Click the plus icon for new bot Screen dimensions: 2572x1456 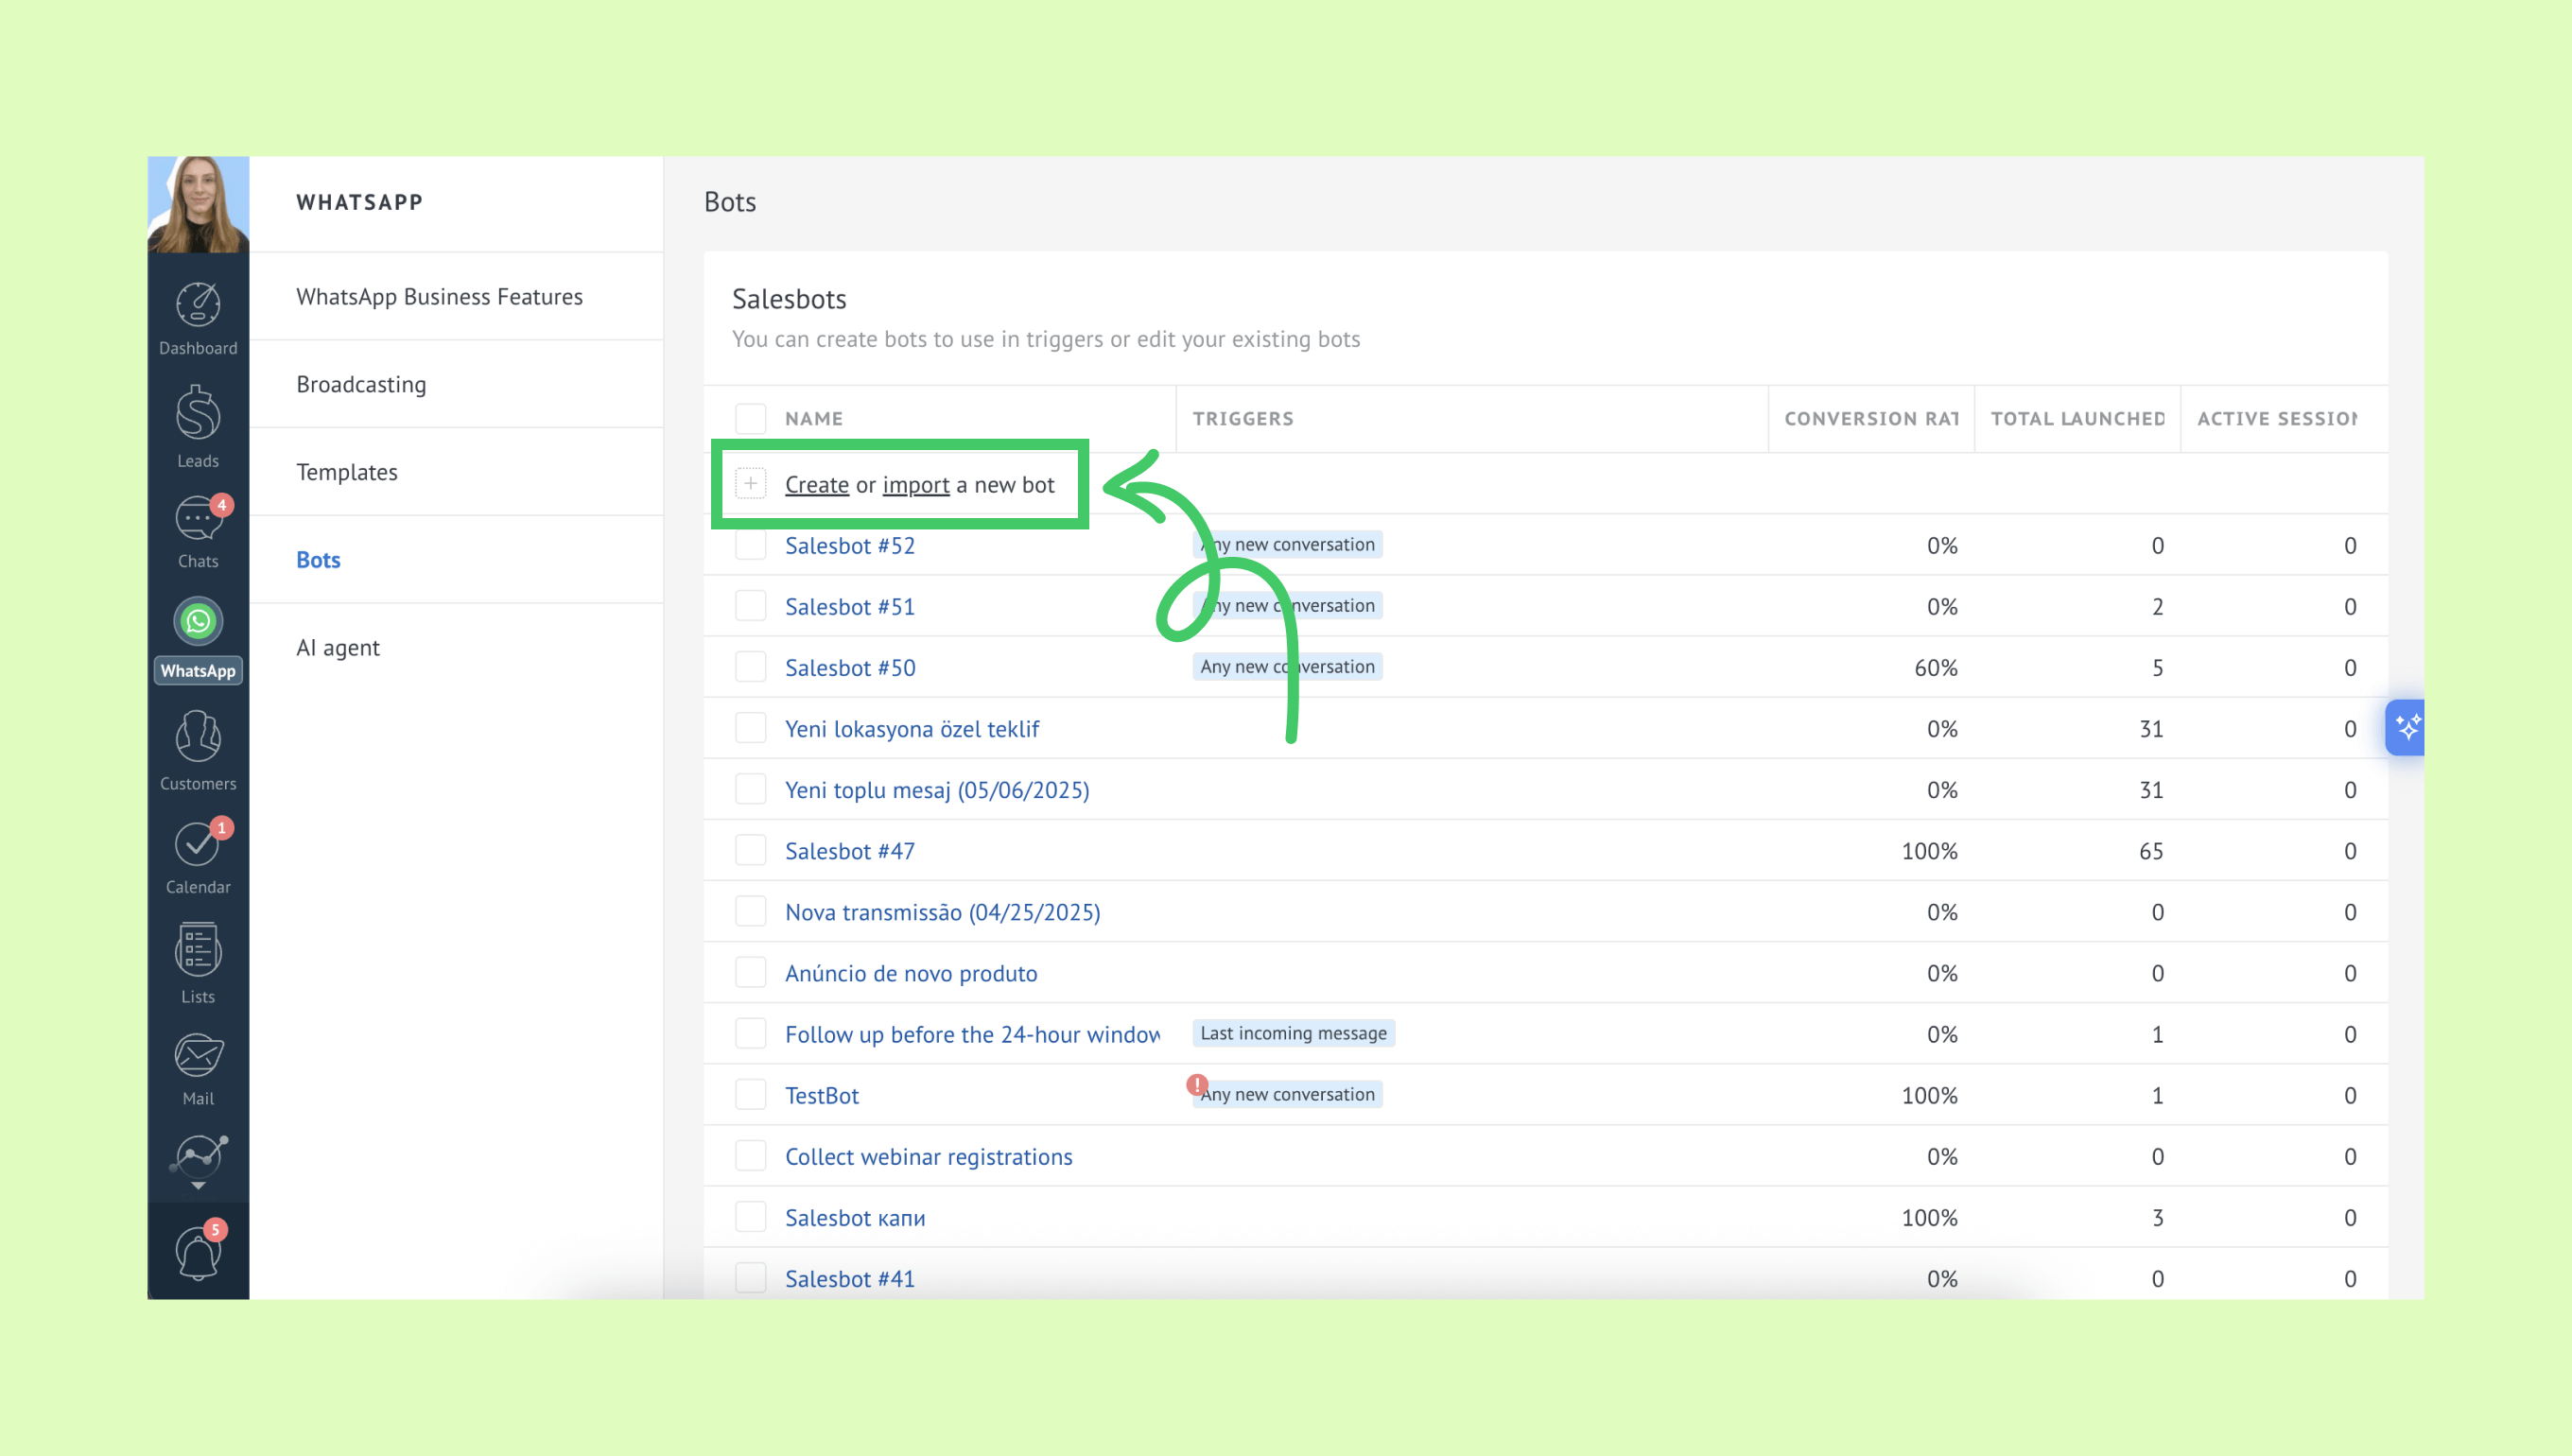750,484
